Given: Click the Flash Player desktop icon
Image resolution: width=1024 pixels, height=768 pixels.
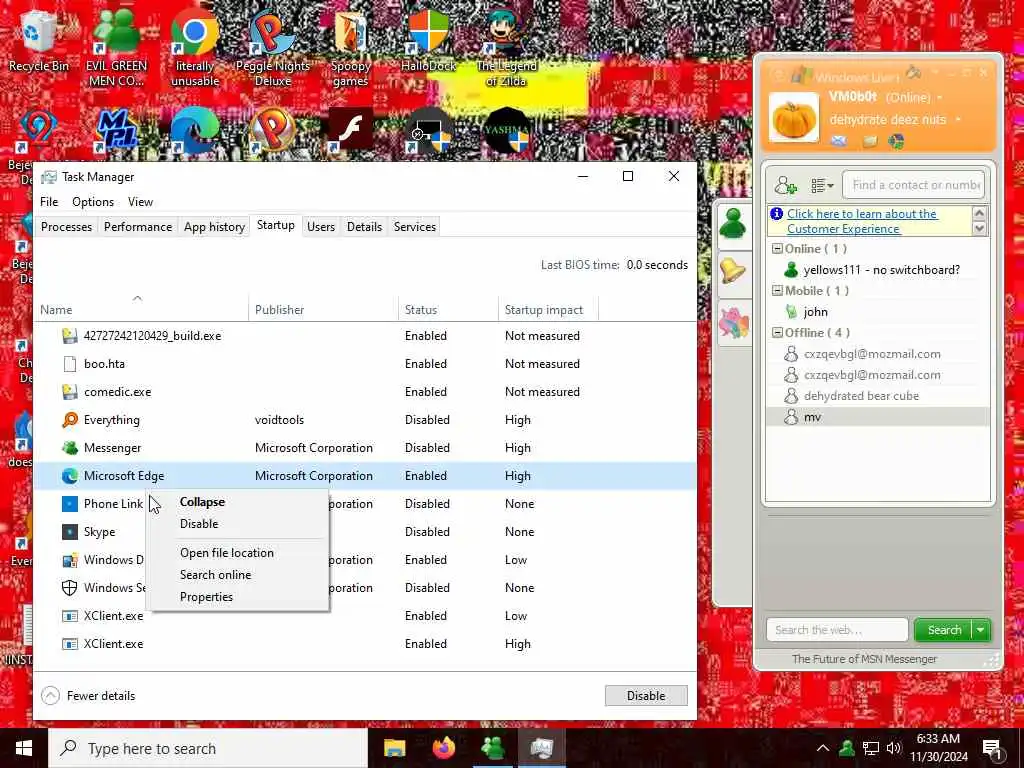Looking at the screenshot, I should [351, 129].
